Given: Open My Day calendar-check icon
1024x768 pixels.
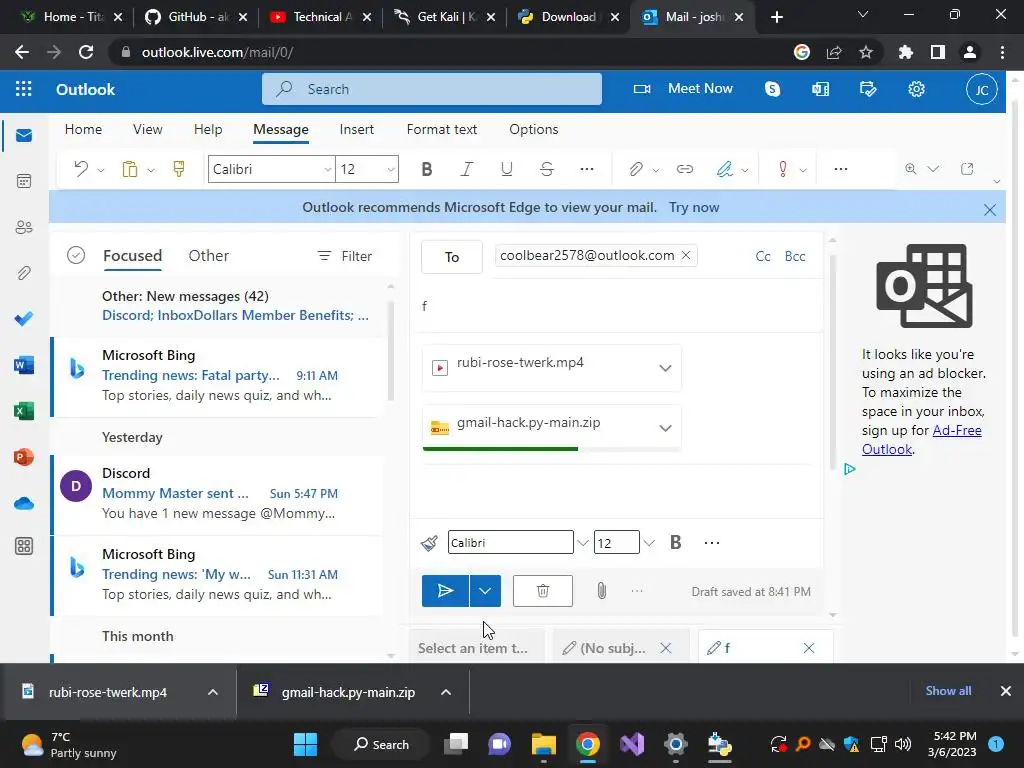Looking at the screenshot, I should click(x=868, y=89).
